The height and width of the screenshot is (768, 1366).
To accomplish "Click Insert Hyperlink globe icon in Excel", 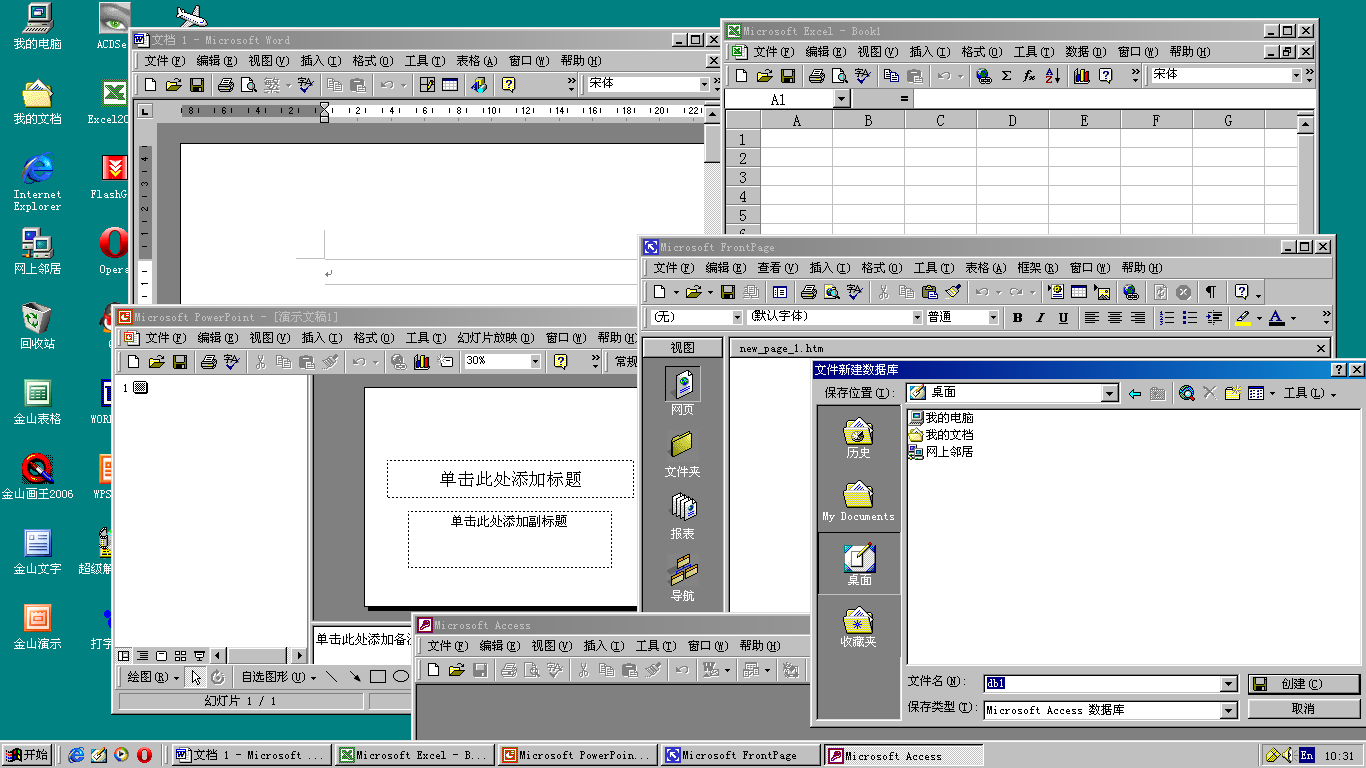I will click(x=984, y=75).
